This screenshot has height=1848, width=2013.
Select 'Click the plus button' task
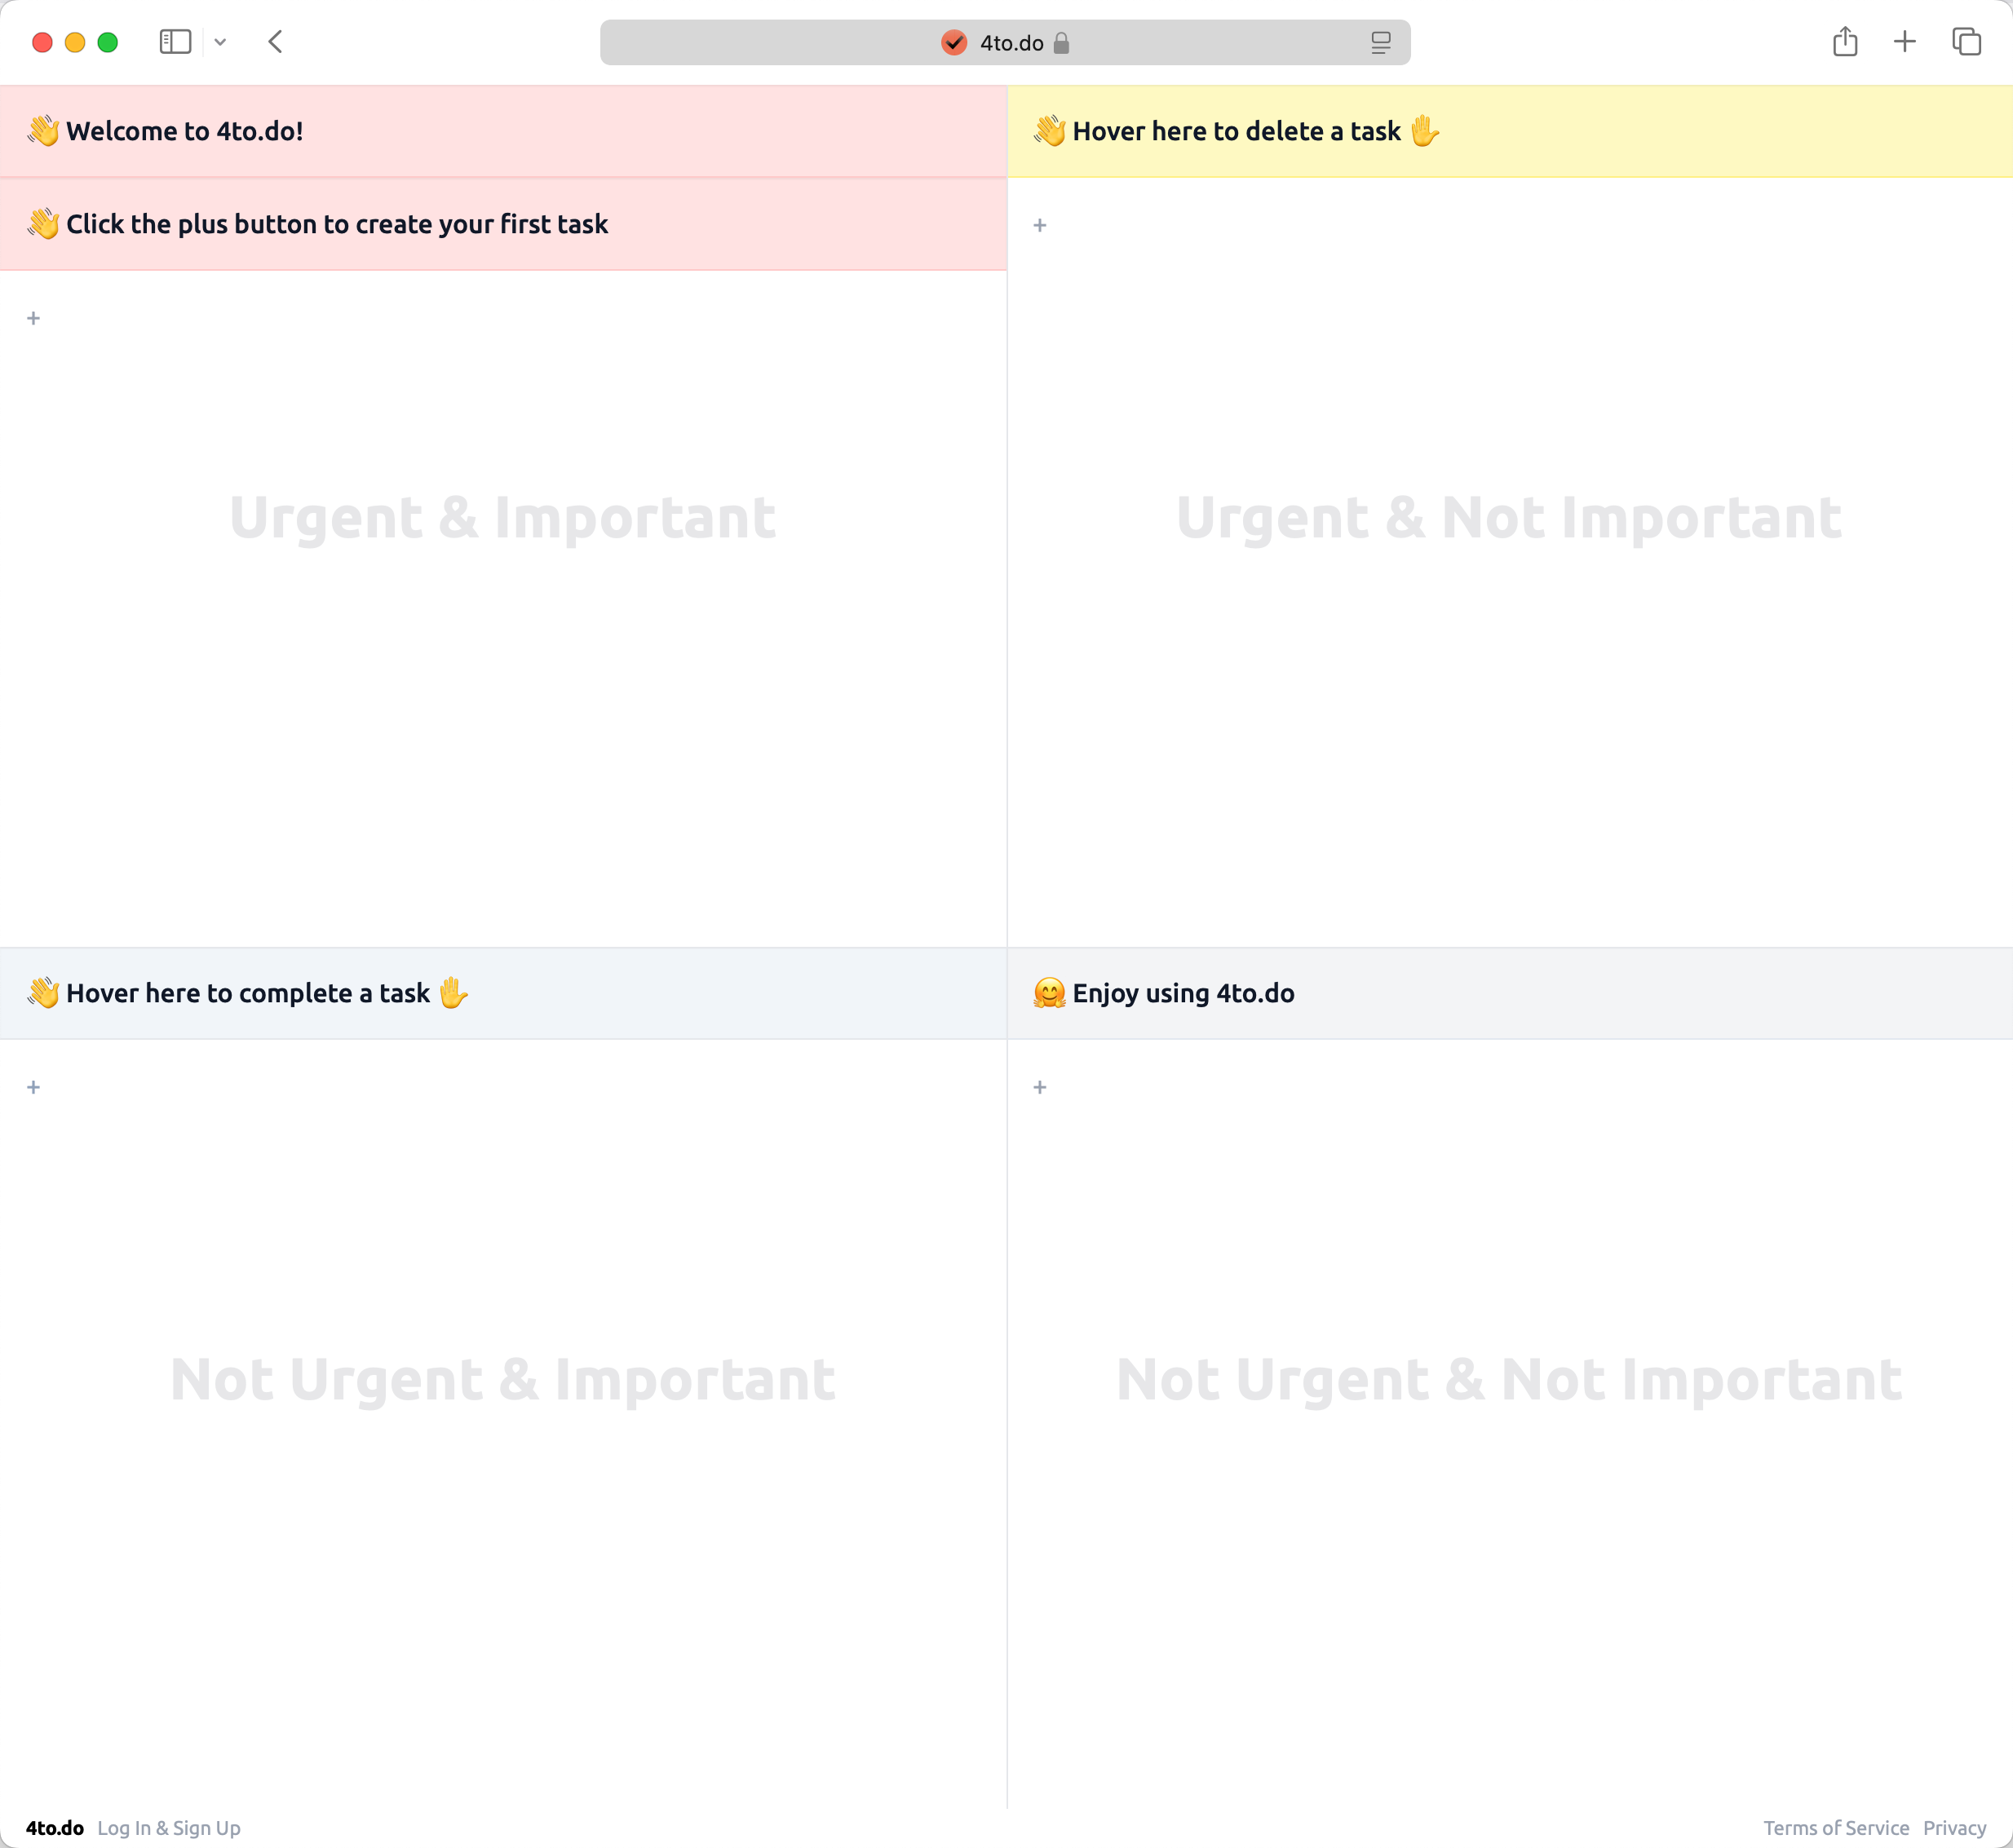tap(337, 224)
